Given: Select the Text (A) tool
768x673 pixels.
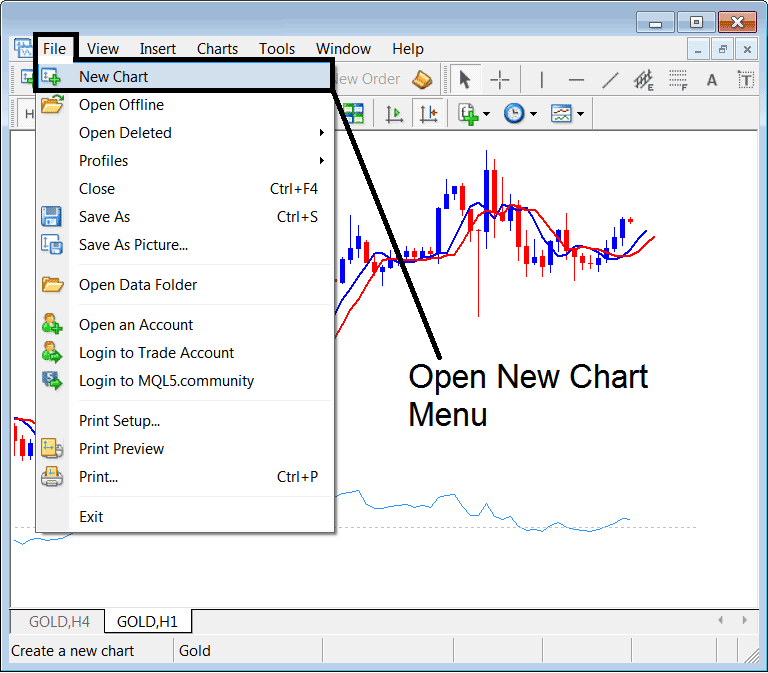Looking at the screenshot, I should [x=712, y=79].
